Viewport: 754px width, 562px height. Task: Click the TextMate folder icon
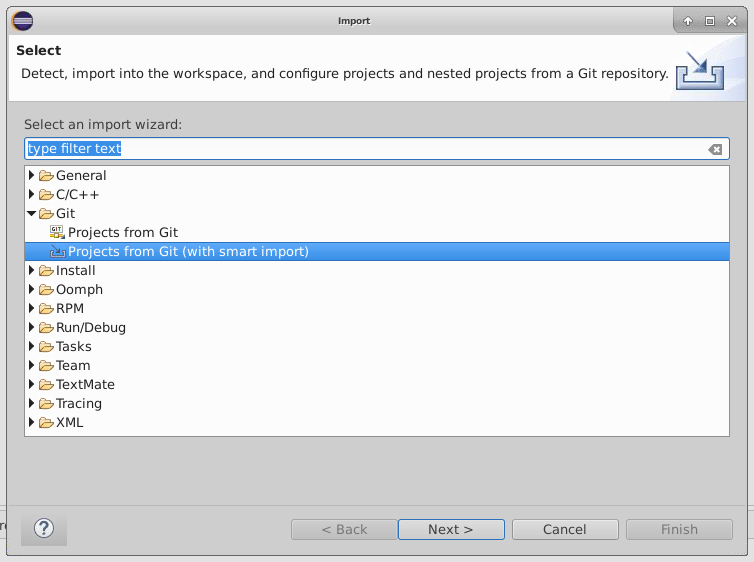46,385
